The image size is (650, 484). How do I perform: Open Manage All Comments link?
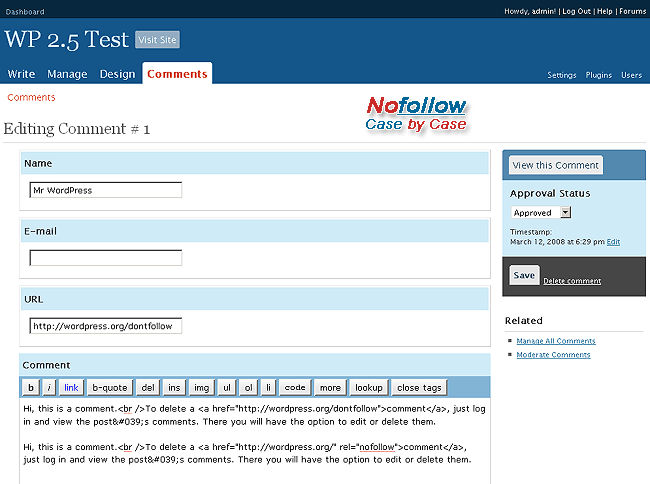tap(556, 341)
